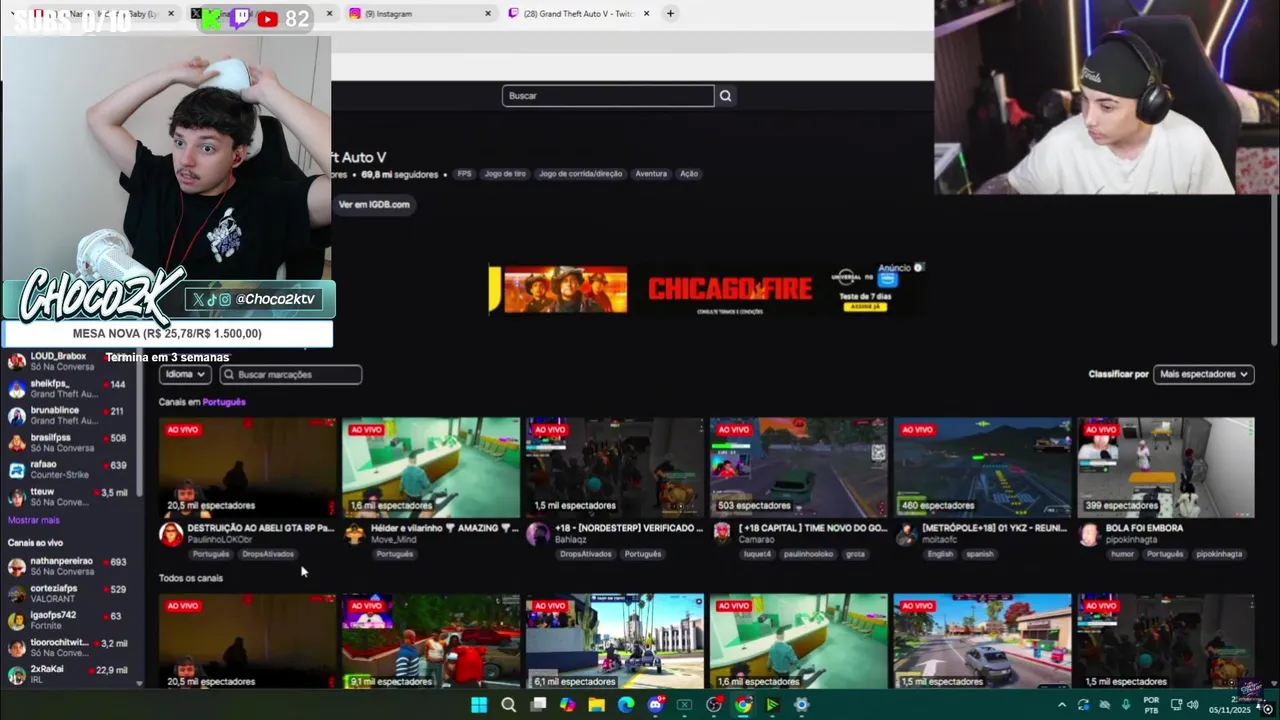Click the Buscar marcações tag search field
The image size is (1280, 720).
[x=290, y=374]
